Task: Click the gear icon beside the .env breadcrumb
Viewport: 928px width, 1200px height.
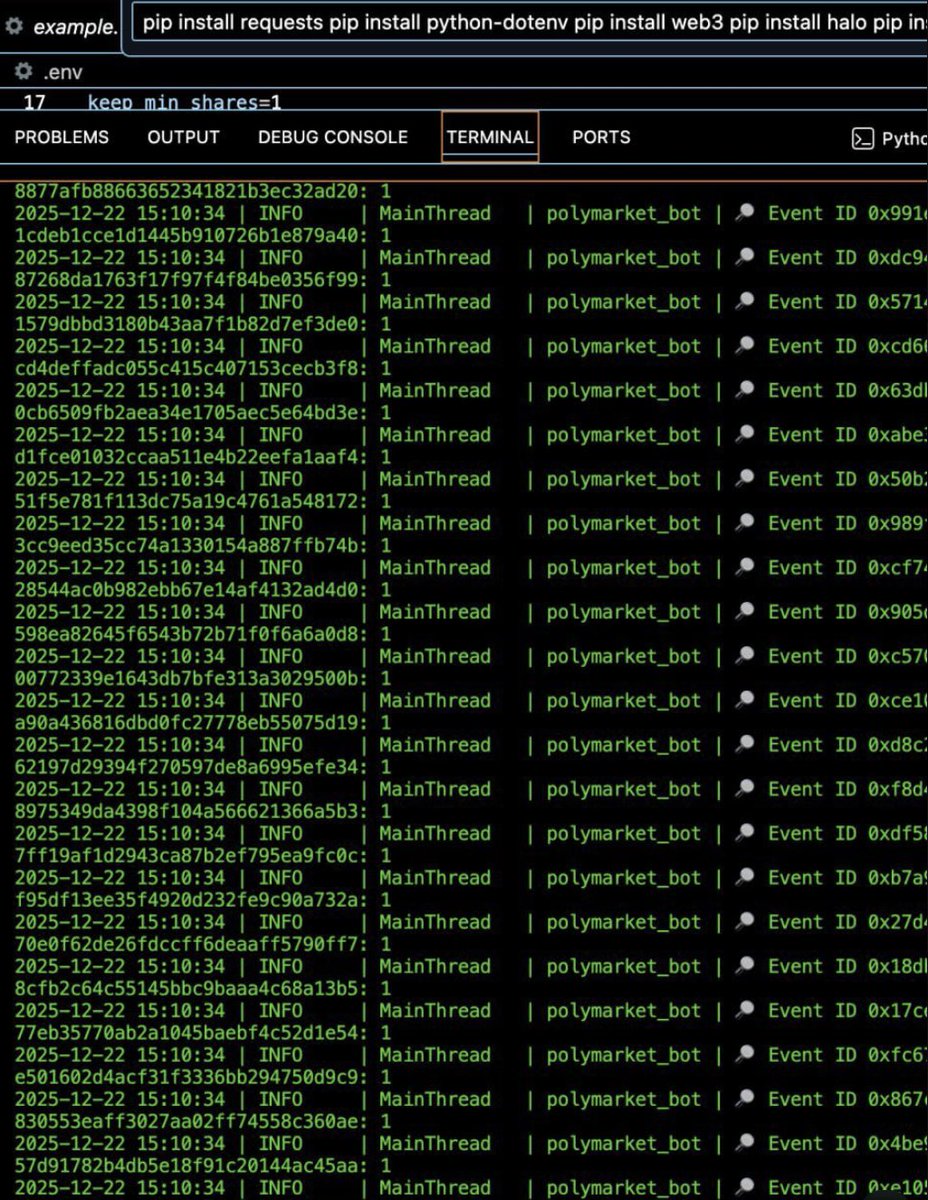Action: [x=24, y=72]
